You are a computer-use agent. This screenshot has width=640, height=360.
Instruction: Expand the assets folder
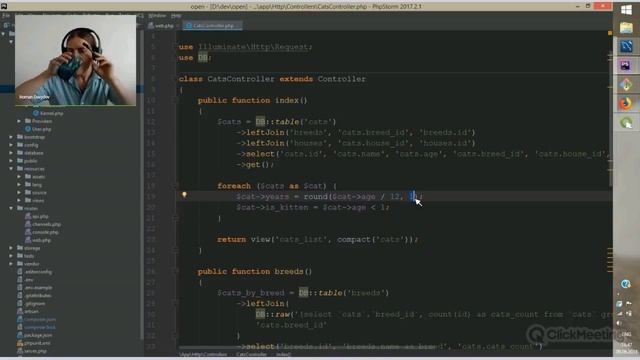click(19, 177)
